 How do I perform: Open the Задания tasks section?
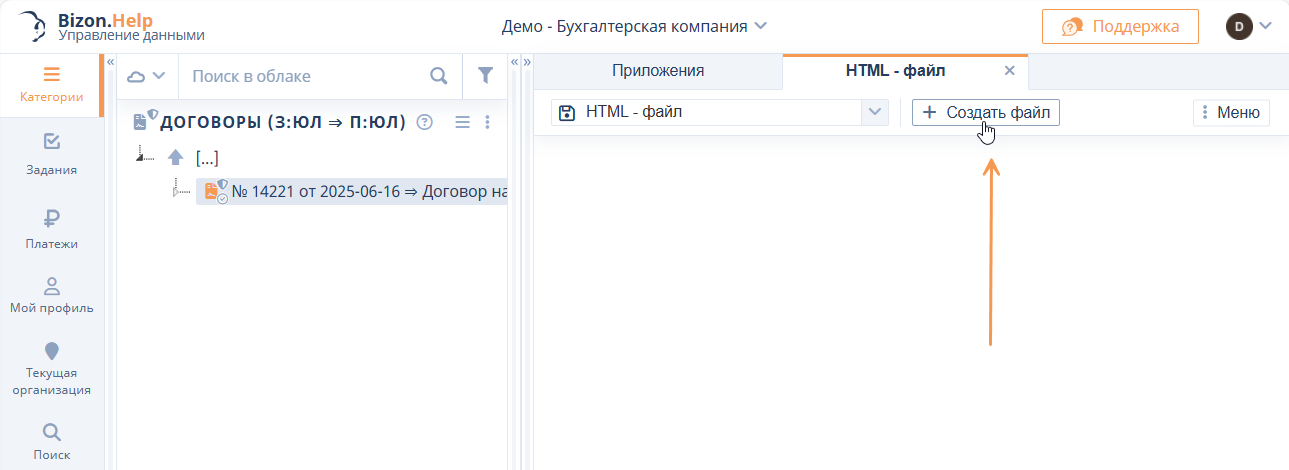[51, 154]
